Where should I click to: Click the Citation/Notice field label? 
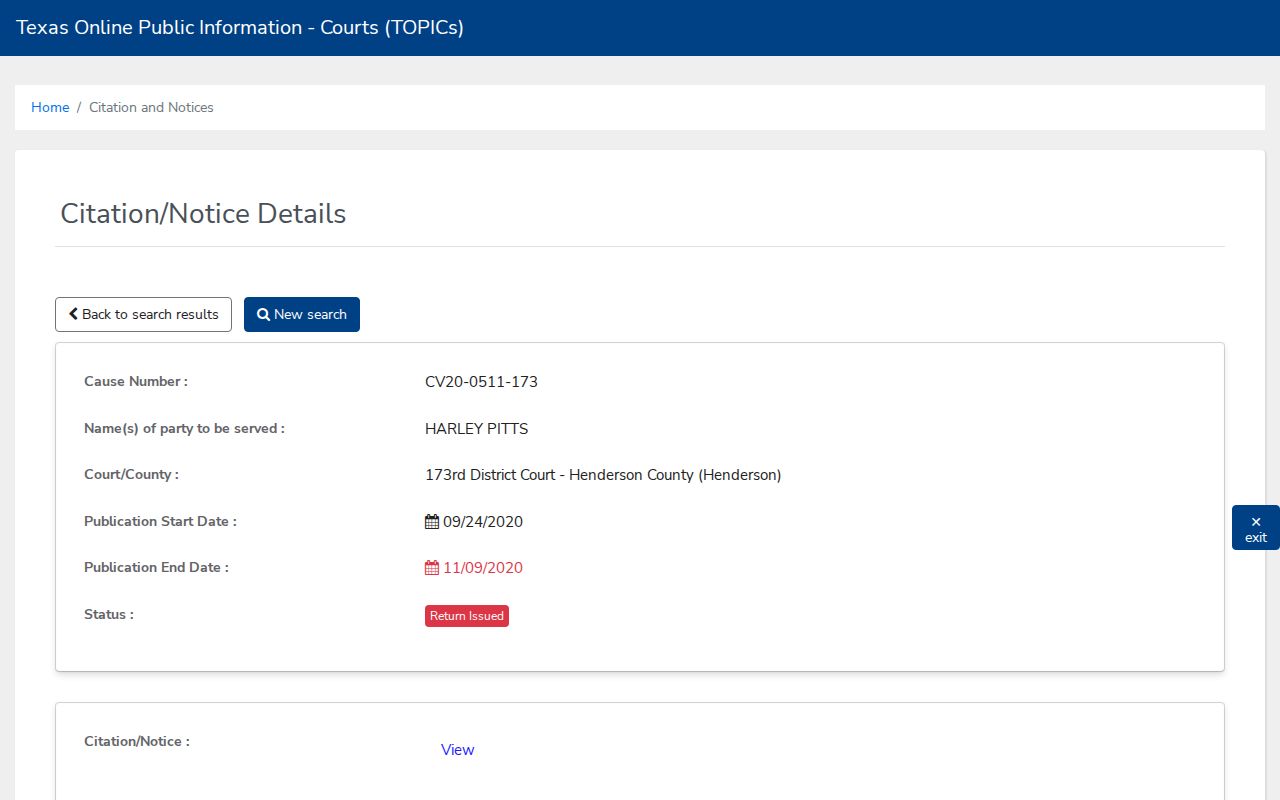[x=137, y=741]
